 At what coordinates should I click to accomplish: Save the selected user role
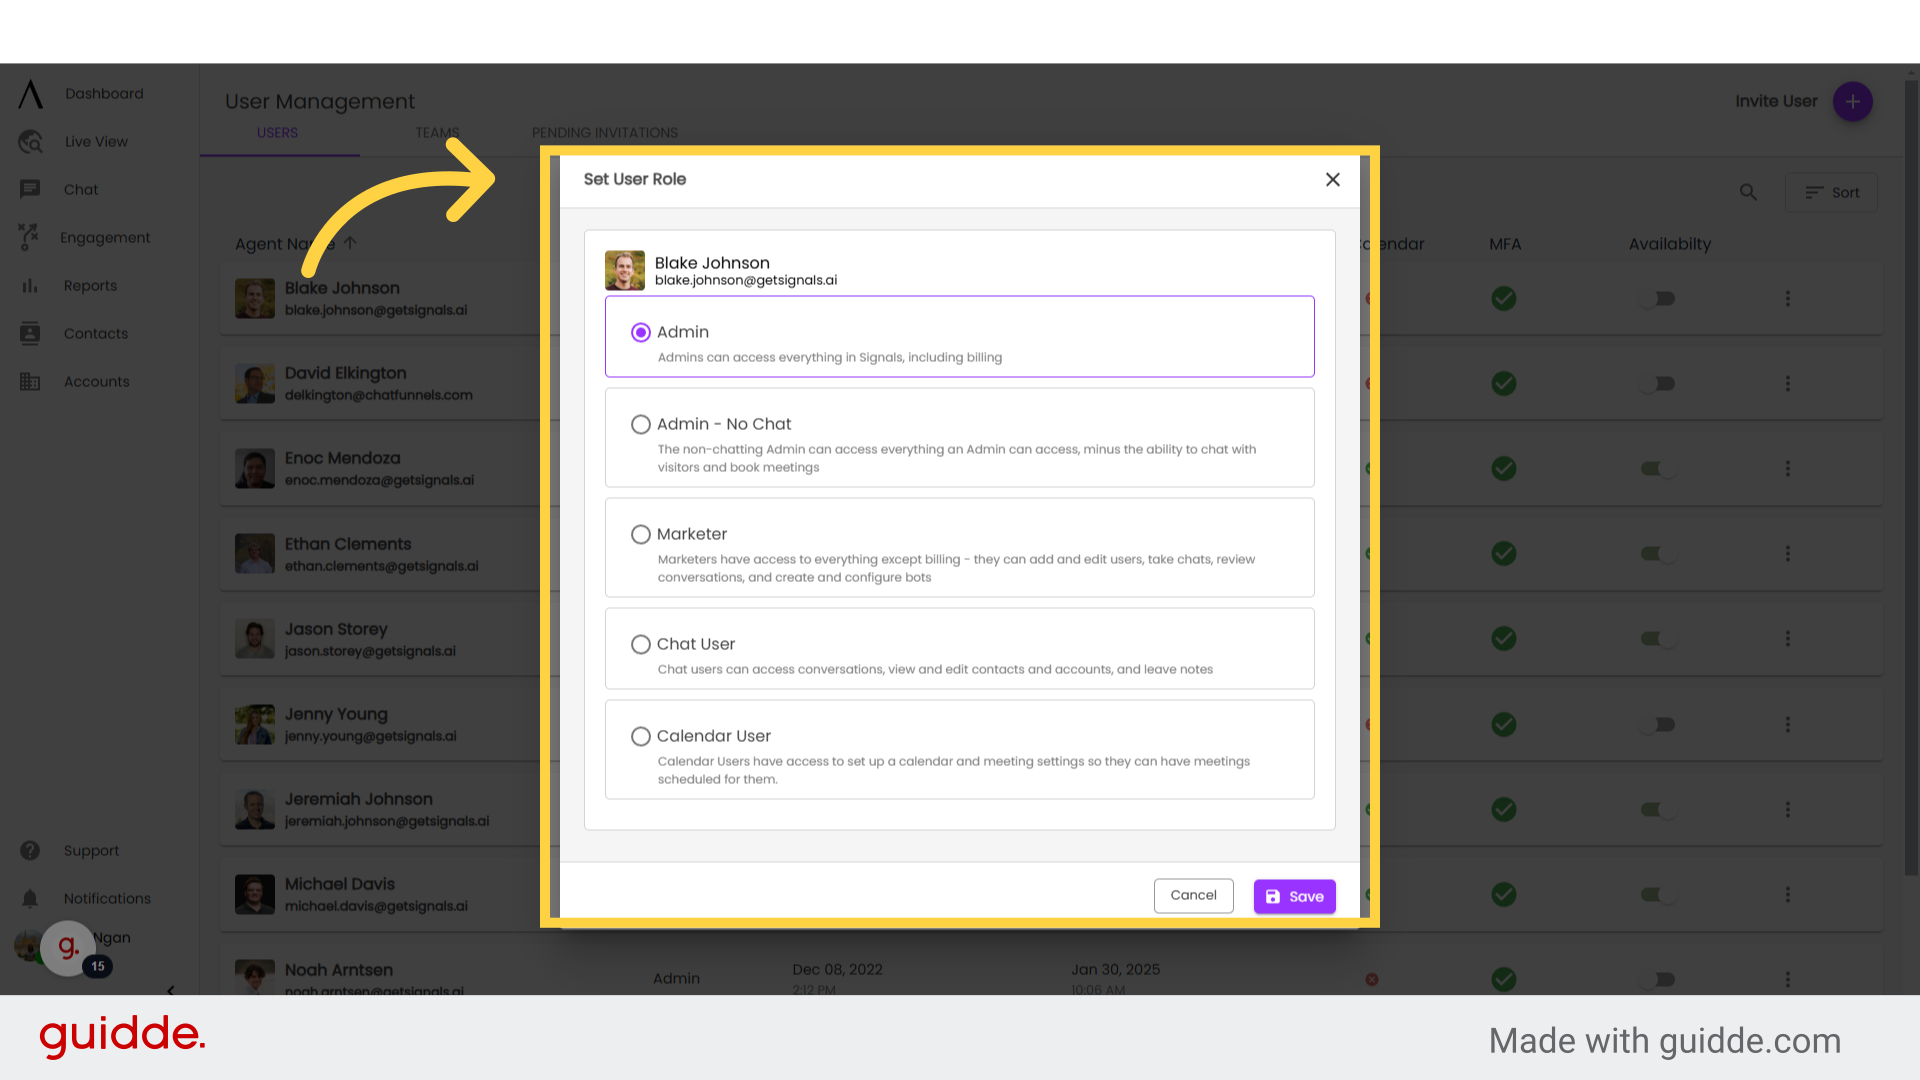click(x=1295, y=896)
